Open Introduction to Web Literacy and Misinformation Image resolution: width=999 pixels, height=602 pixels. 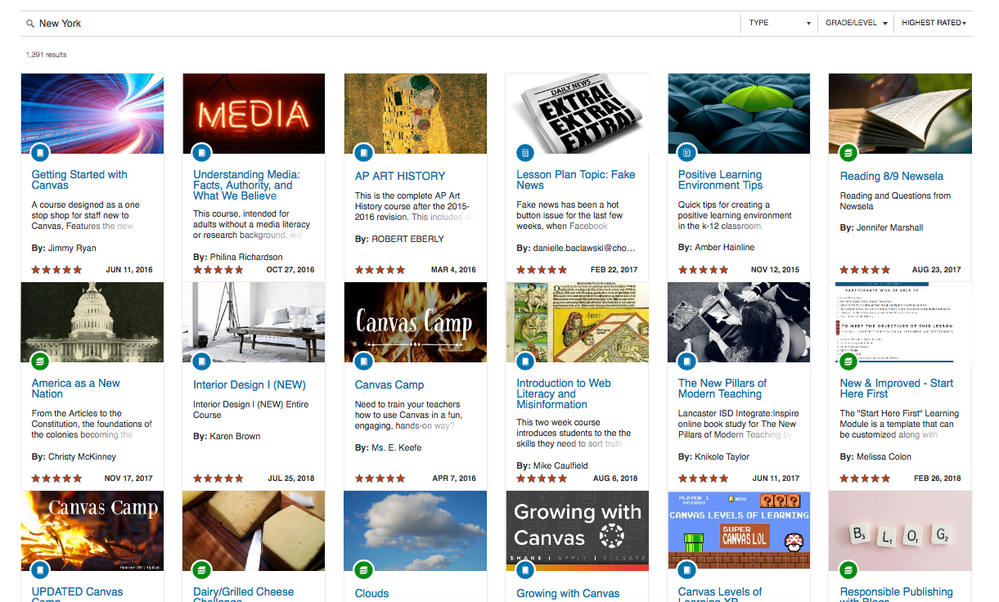564,394
